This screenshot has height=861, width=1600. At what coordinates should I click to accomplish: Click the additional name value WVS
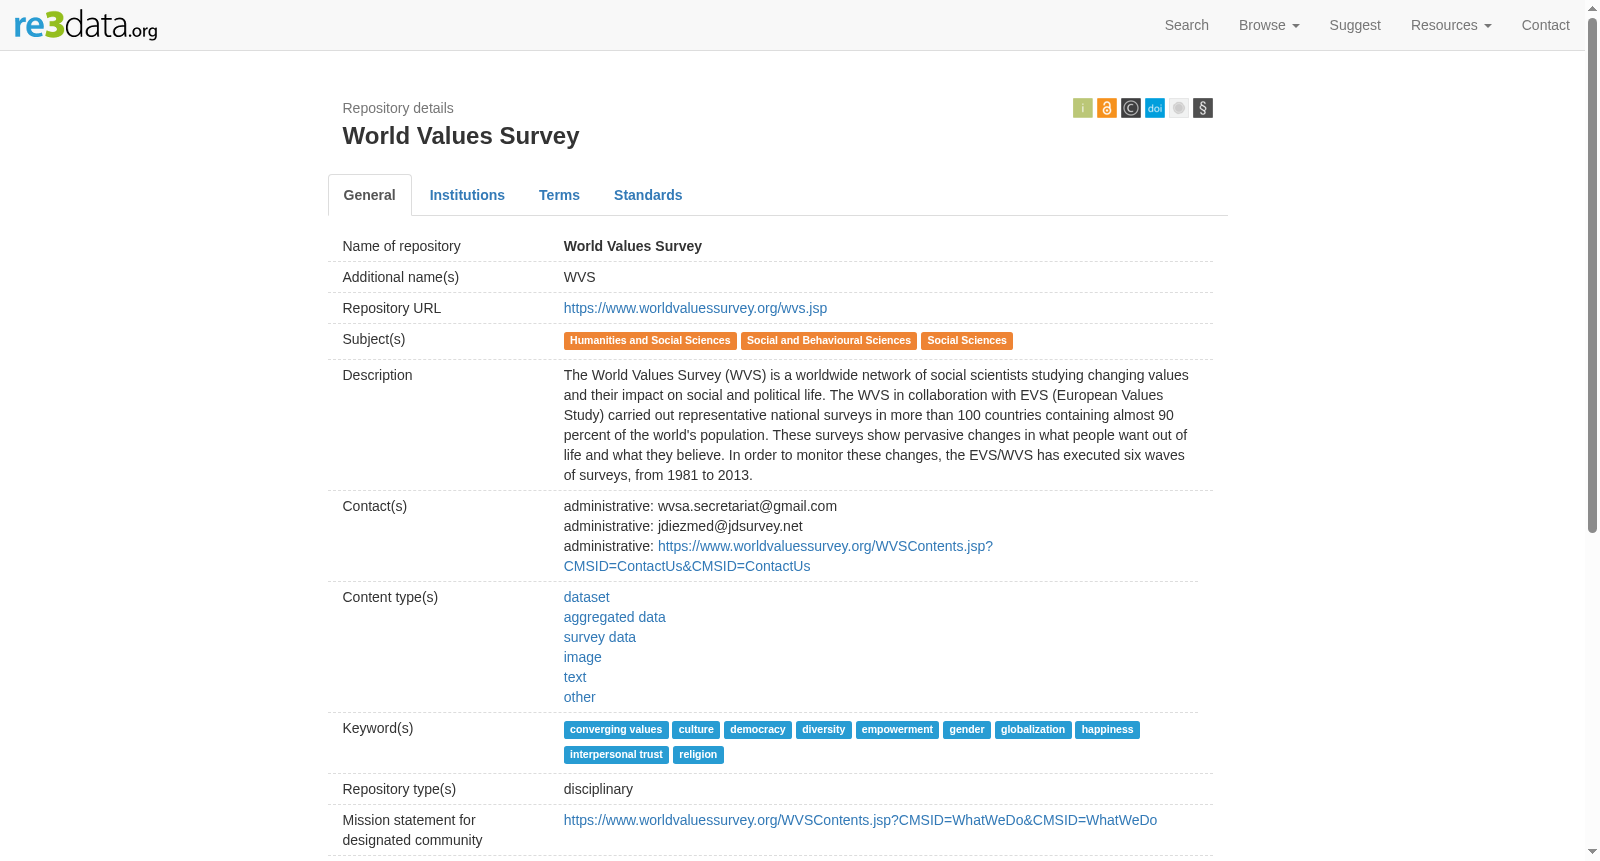tap(579, 277)
